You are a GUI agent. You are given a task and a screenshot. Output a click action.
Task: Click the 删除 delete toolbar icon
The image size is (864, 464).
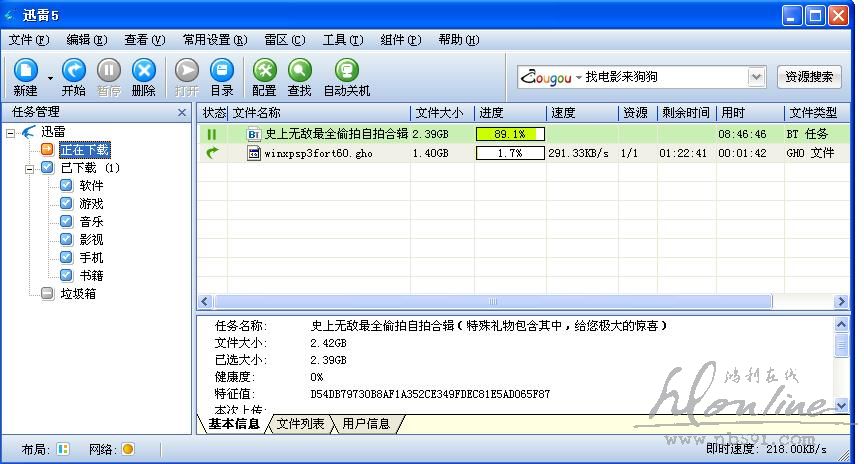coord(144,71)
